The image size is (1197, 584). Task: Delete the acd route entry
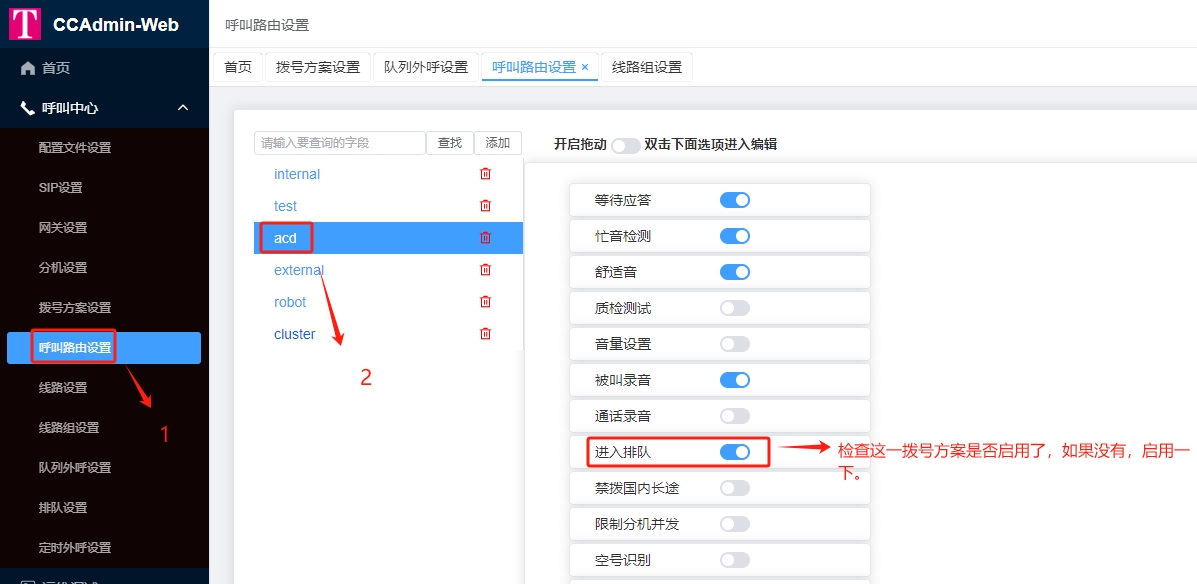pyautogui.click(x=485, y=238)
